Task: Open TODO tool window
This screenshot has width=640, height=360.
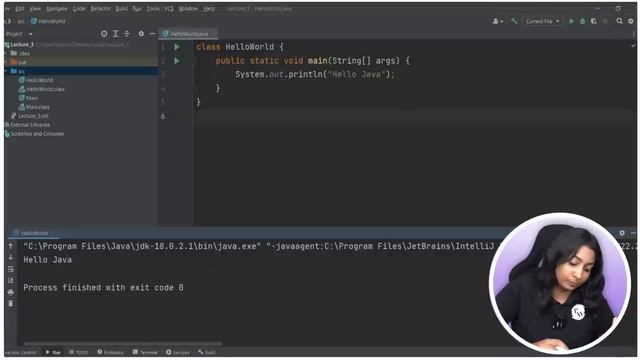Action: [78, 352]
